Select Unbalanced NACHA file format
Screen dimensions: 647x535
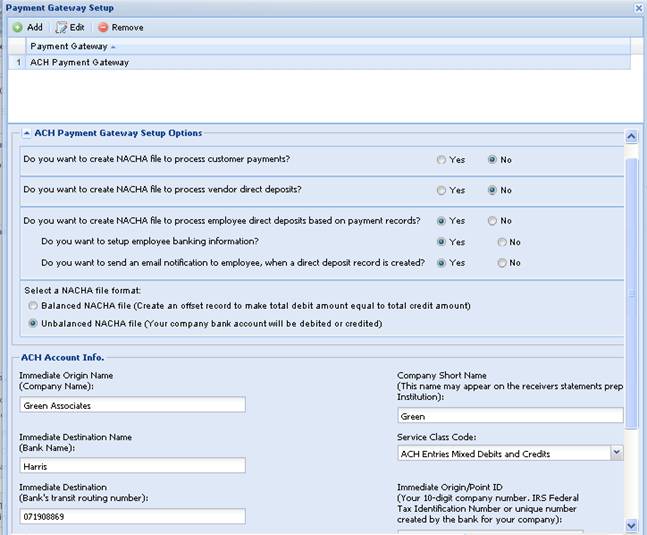pos(34,323)
